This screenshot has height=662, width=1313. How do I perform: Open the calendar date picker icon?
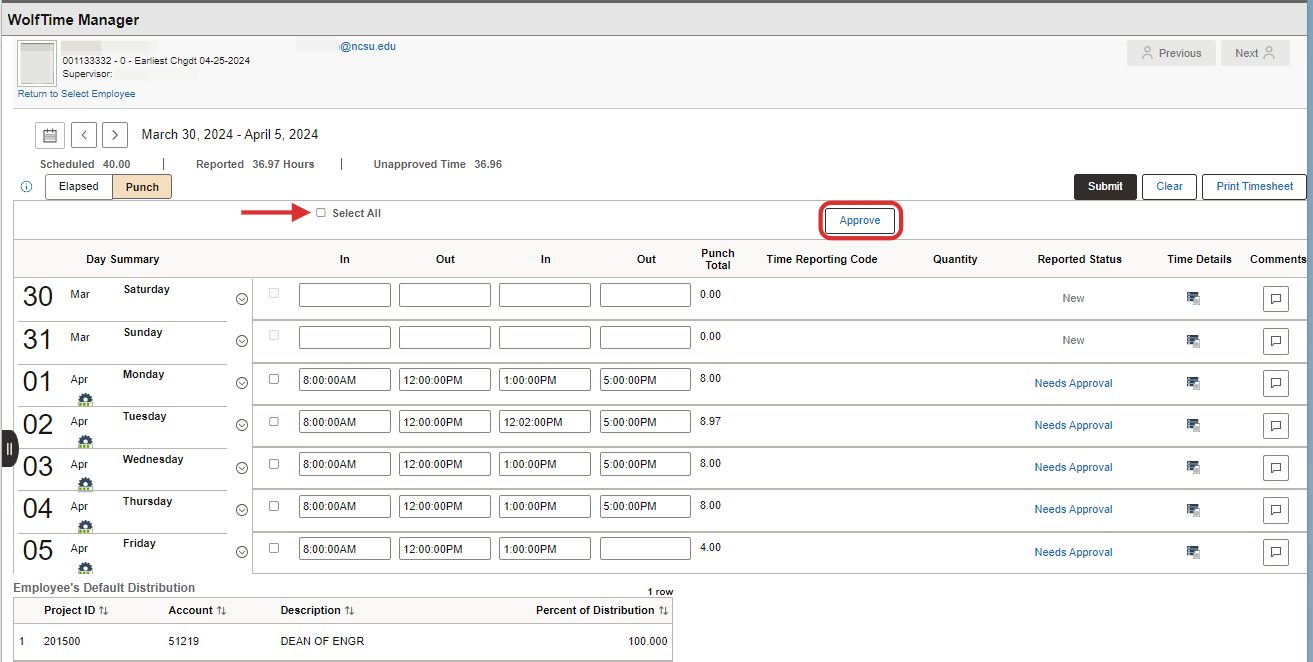click(50, 135)
